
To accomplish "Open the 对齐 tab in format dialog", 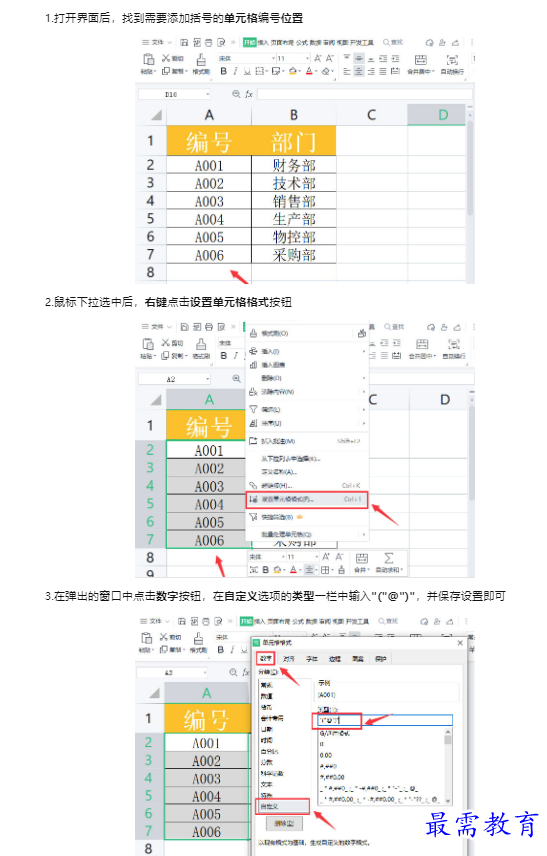I will 289,659.
